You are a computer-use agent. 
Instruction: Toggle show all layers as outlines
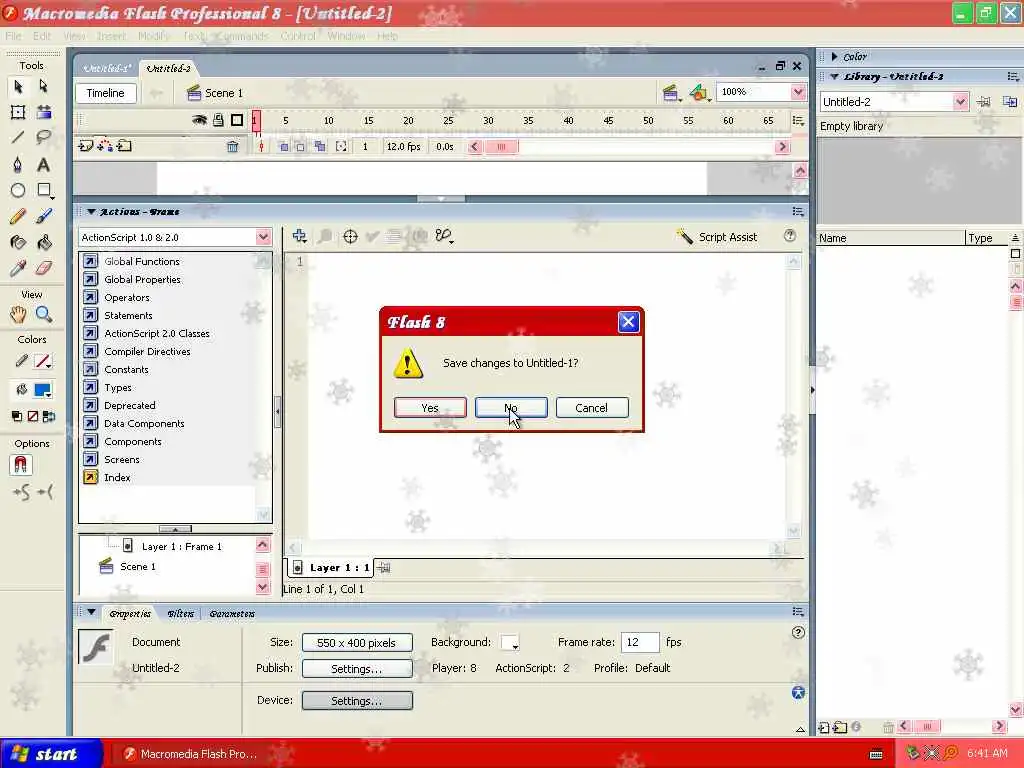coord(237,120)
